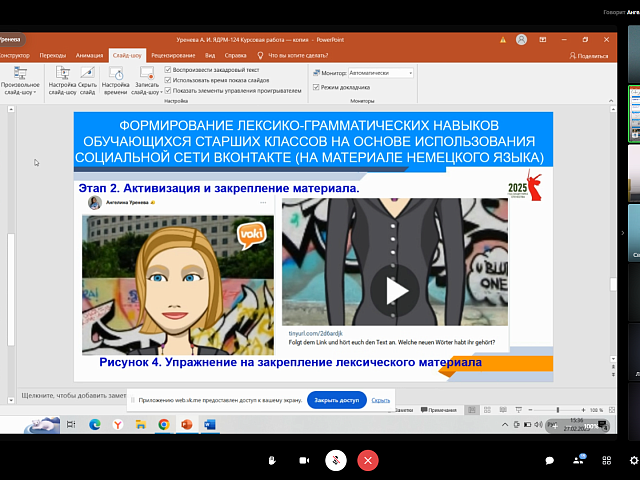Click zoom in plus button
Image resolution: width=640 pixels, height=480 pixels.
tap(583, 410)
